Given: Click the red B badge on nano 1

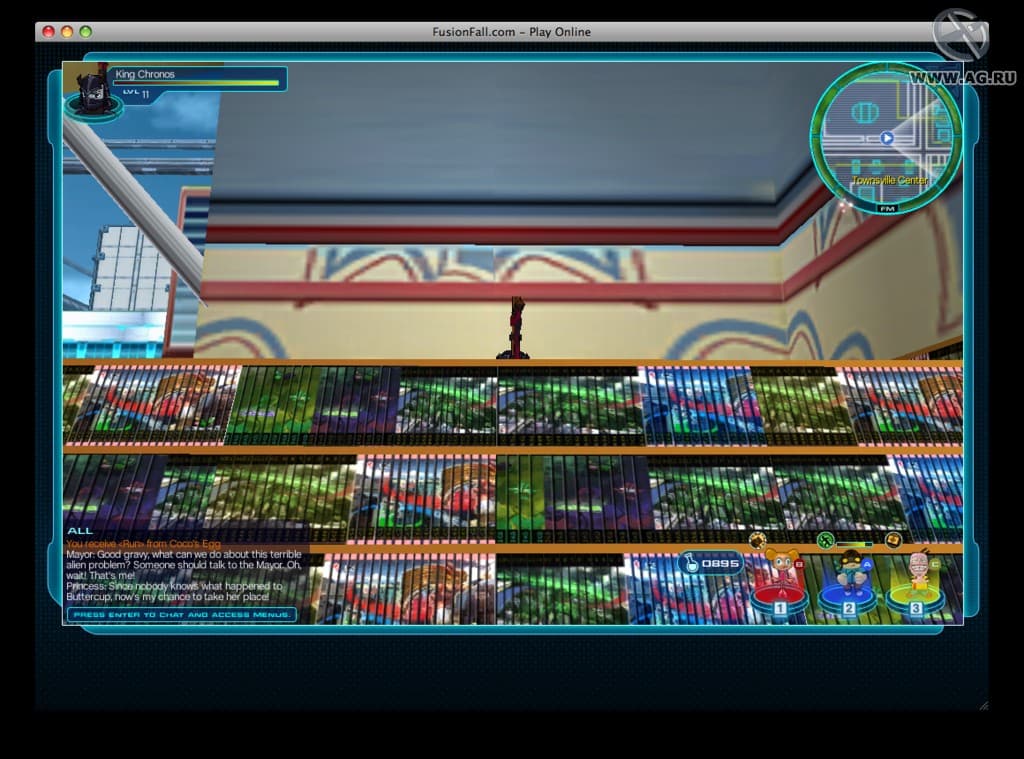Looking at the screenshot, I should [x=799, y=564].
